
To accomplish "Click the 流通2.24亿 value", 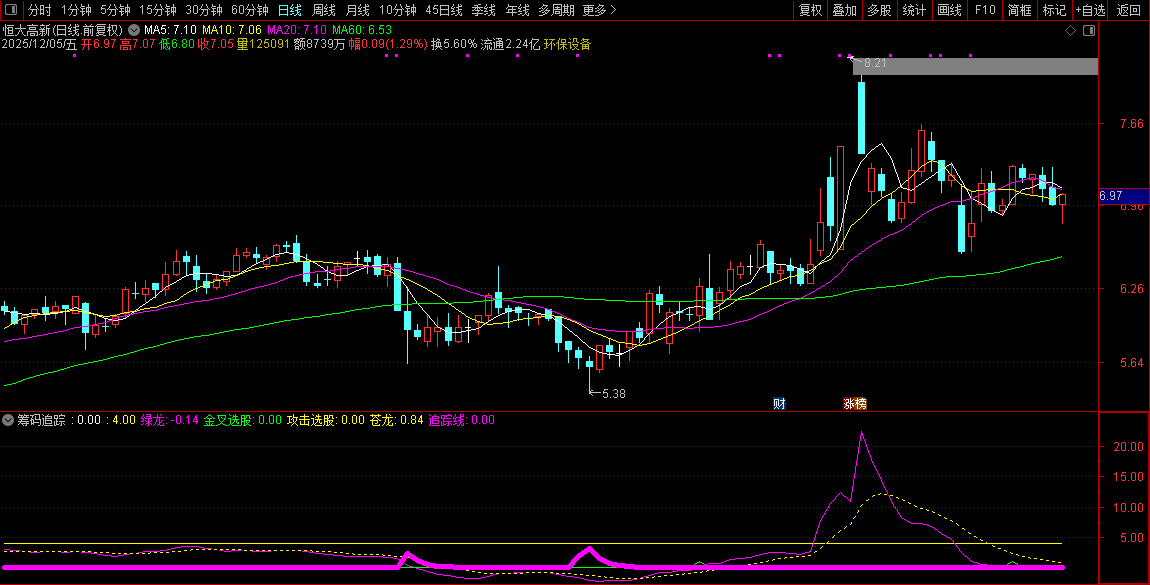I will coord(510,44).
